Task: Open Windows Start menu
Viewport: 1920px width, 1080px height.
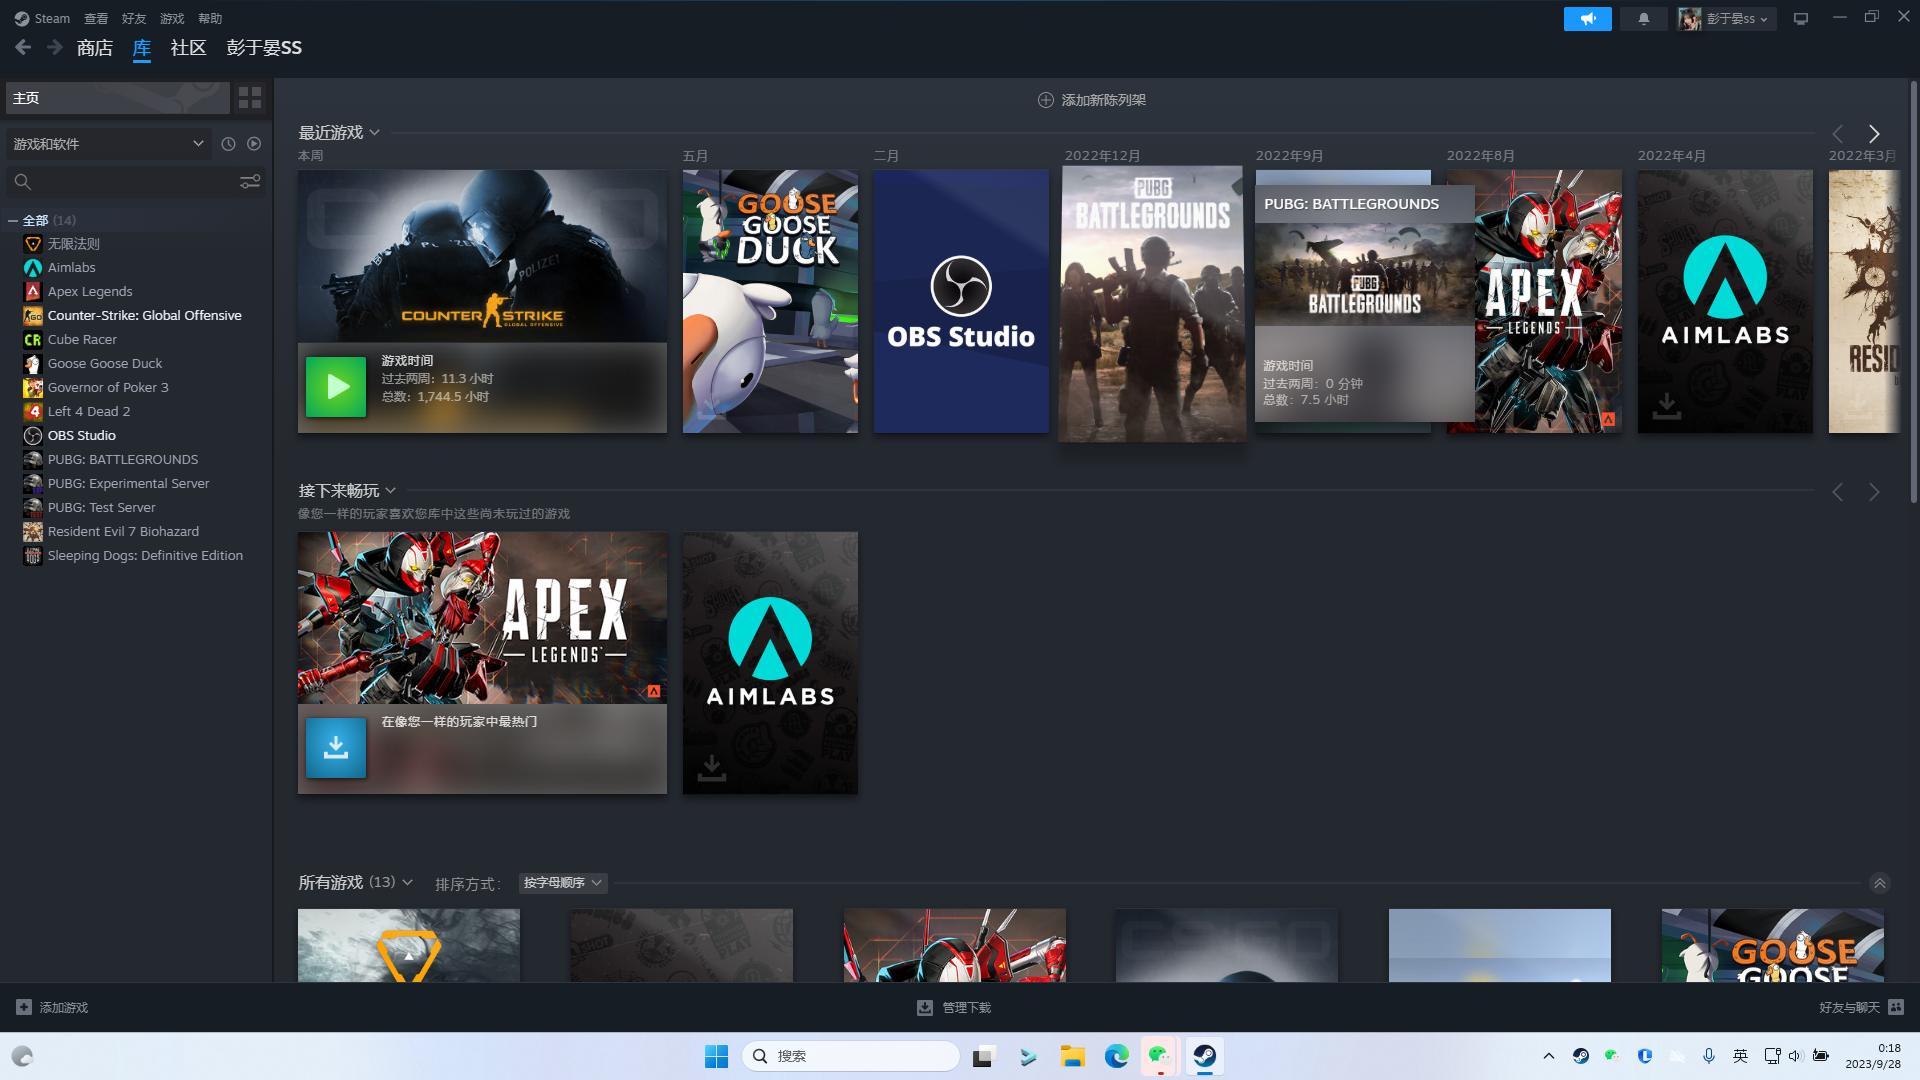Action: pyautogui.click(x=716, y=1056)
